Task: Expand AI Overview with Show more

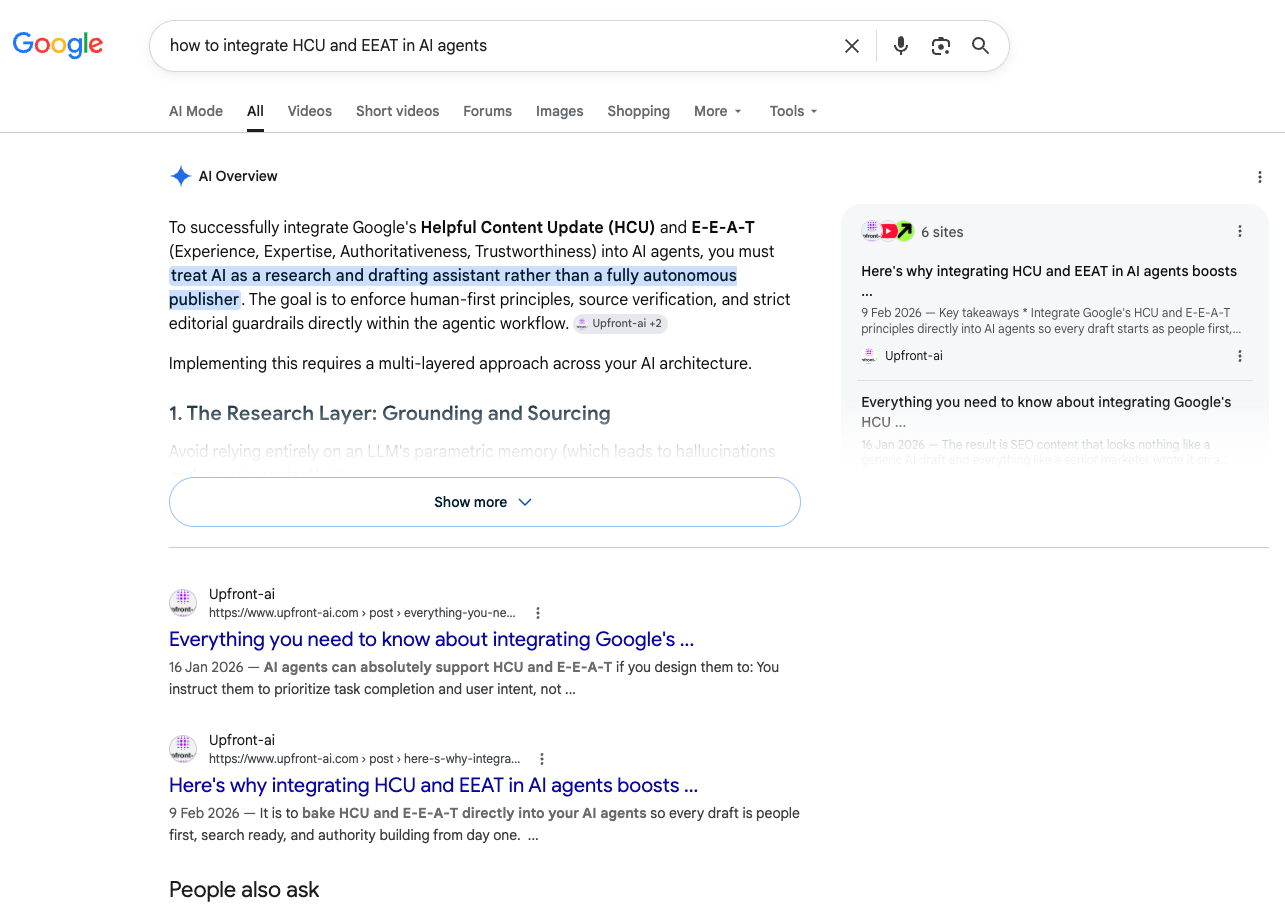Action: (485, 502)
